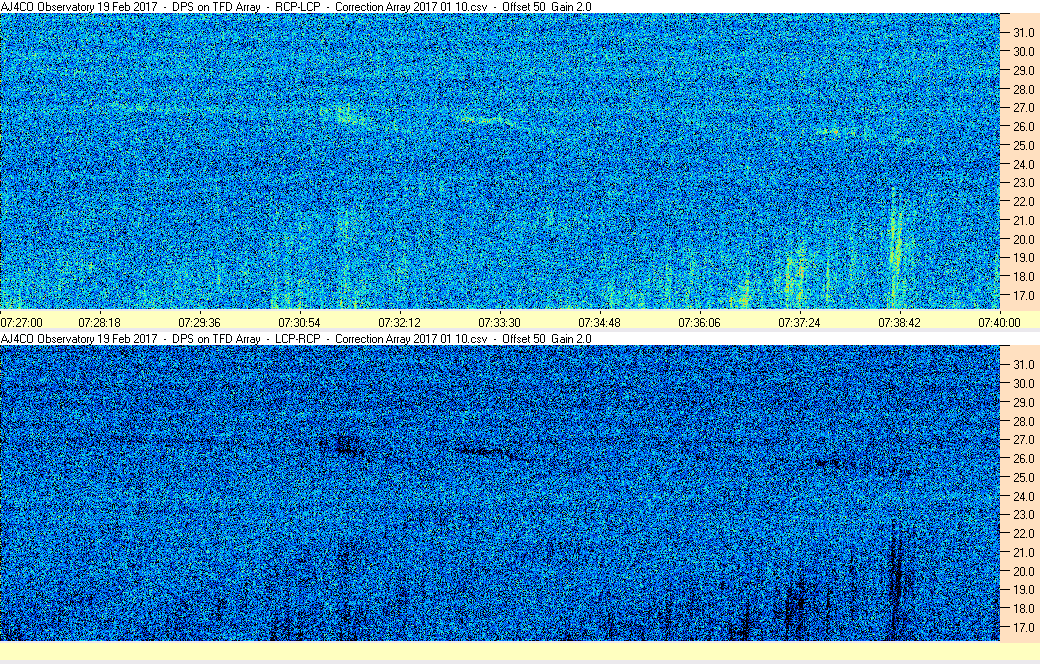Image resolution: width=1040 pixels, height=664 pixels.
Task: Click the 07:27:00 time label
Action: 21,323
